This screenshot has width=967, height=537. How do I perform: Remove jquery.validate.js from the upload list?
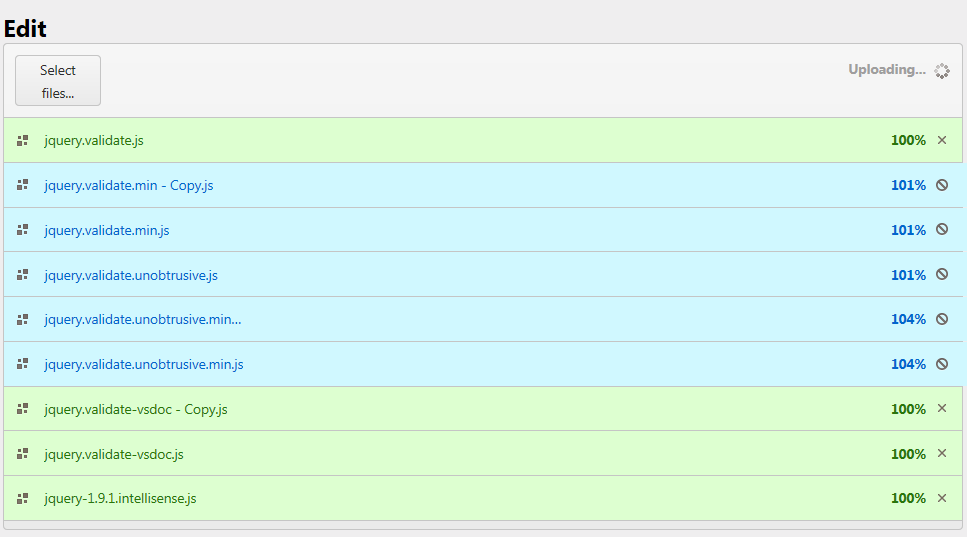point(942,140)
